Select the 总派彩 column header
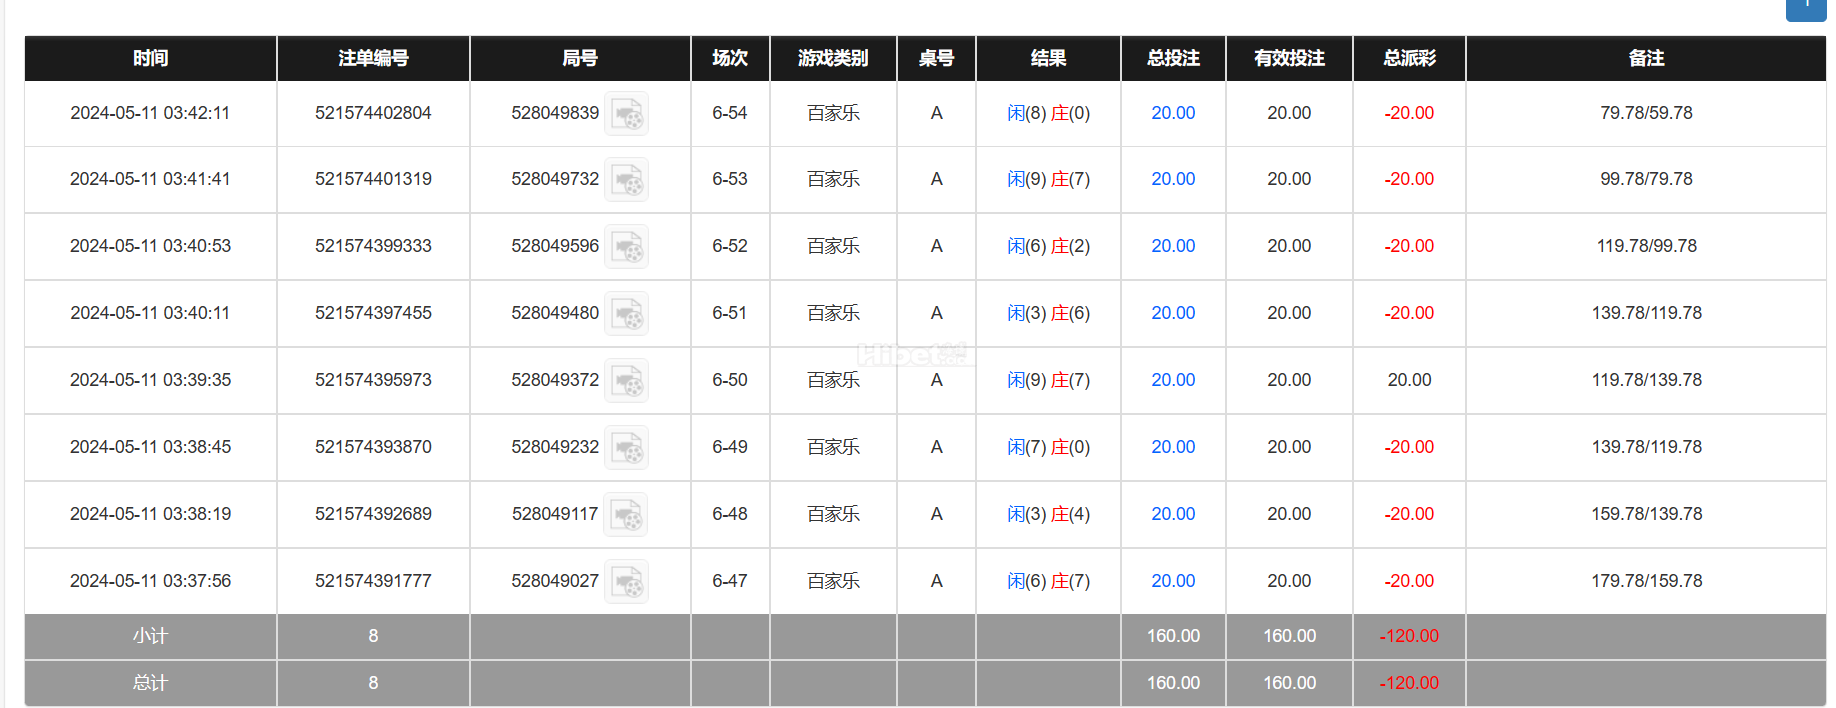This screenshot has height=708, width=1836. tap(1409, 58)
